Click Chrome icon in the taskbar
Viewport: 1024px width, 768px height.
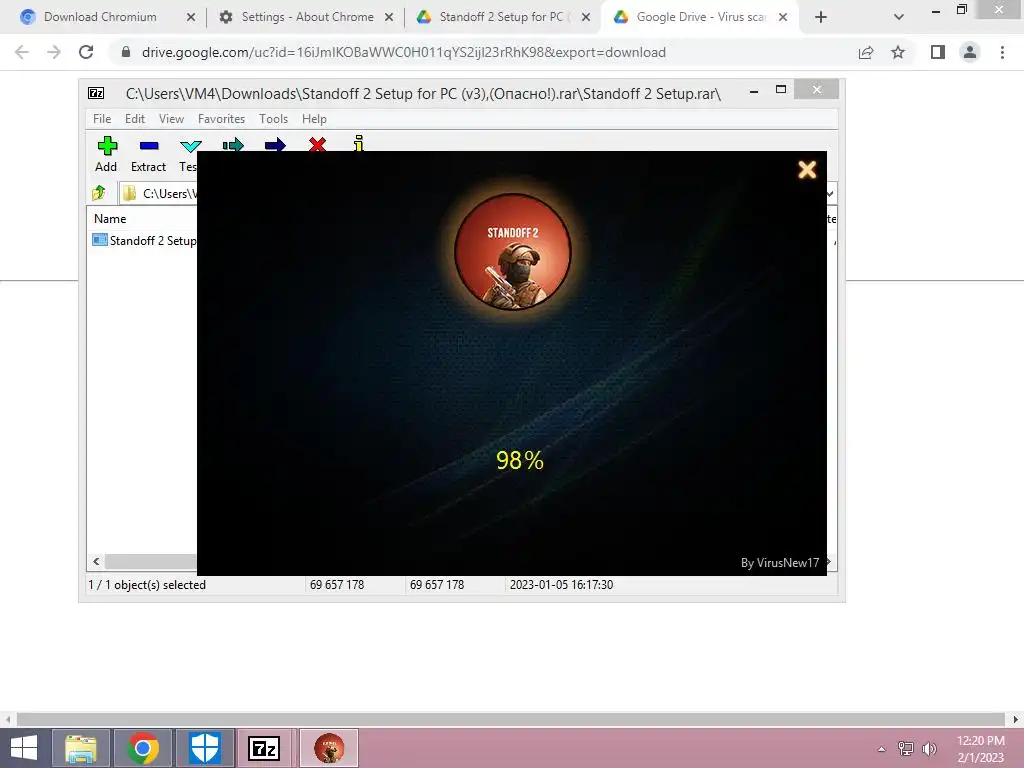click(143, 748)
